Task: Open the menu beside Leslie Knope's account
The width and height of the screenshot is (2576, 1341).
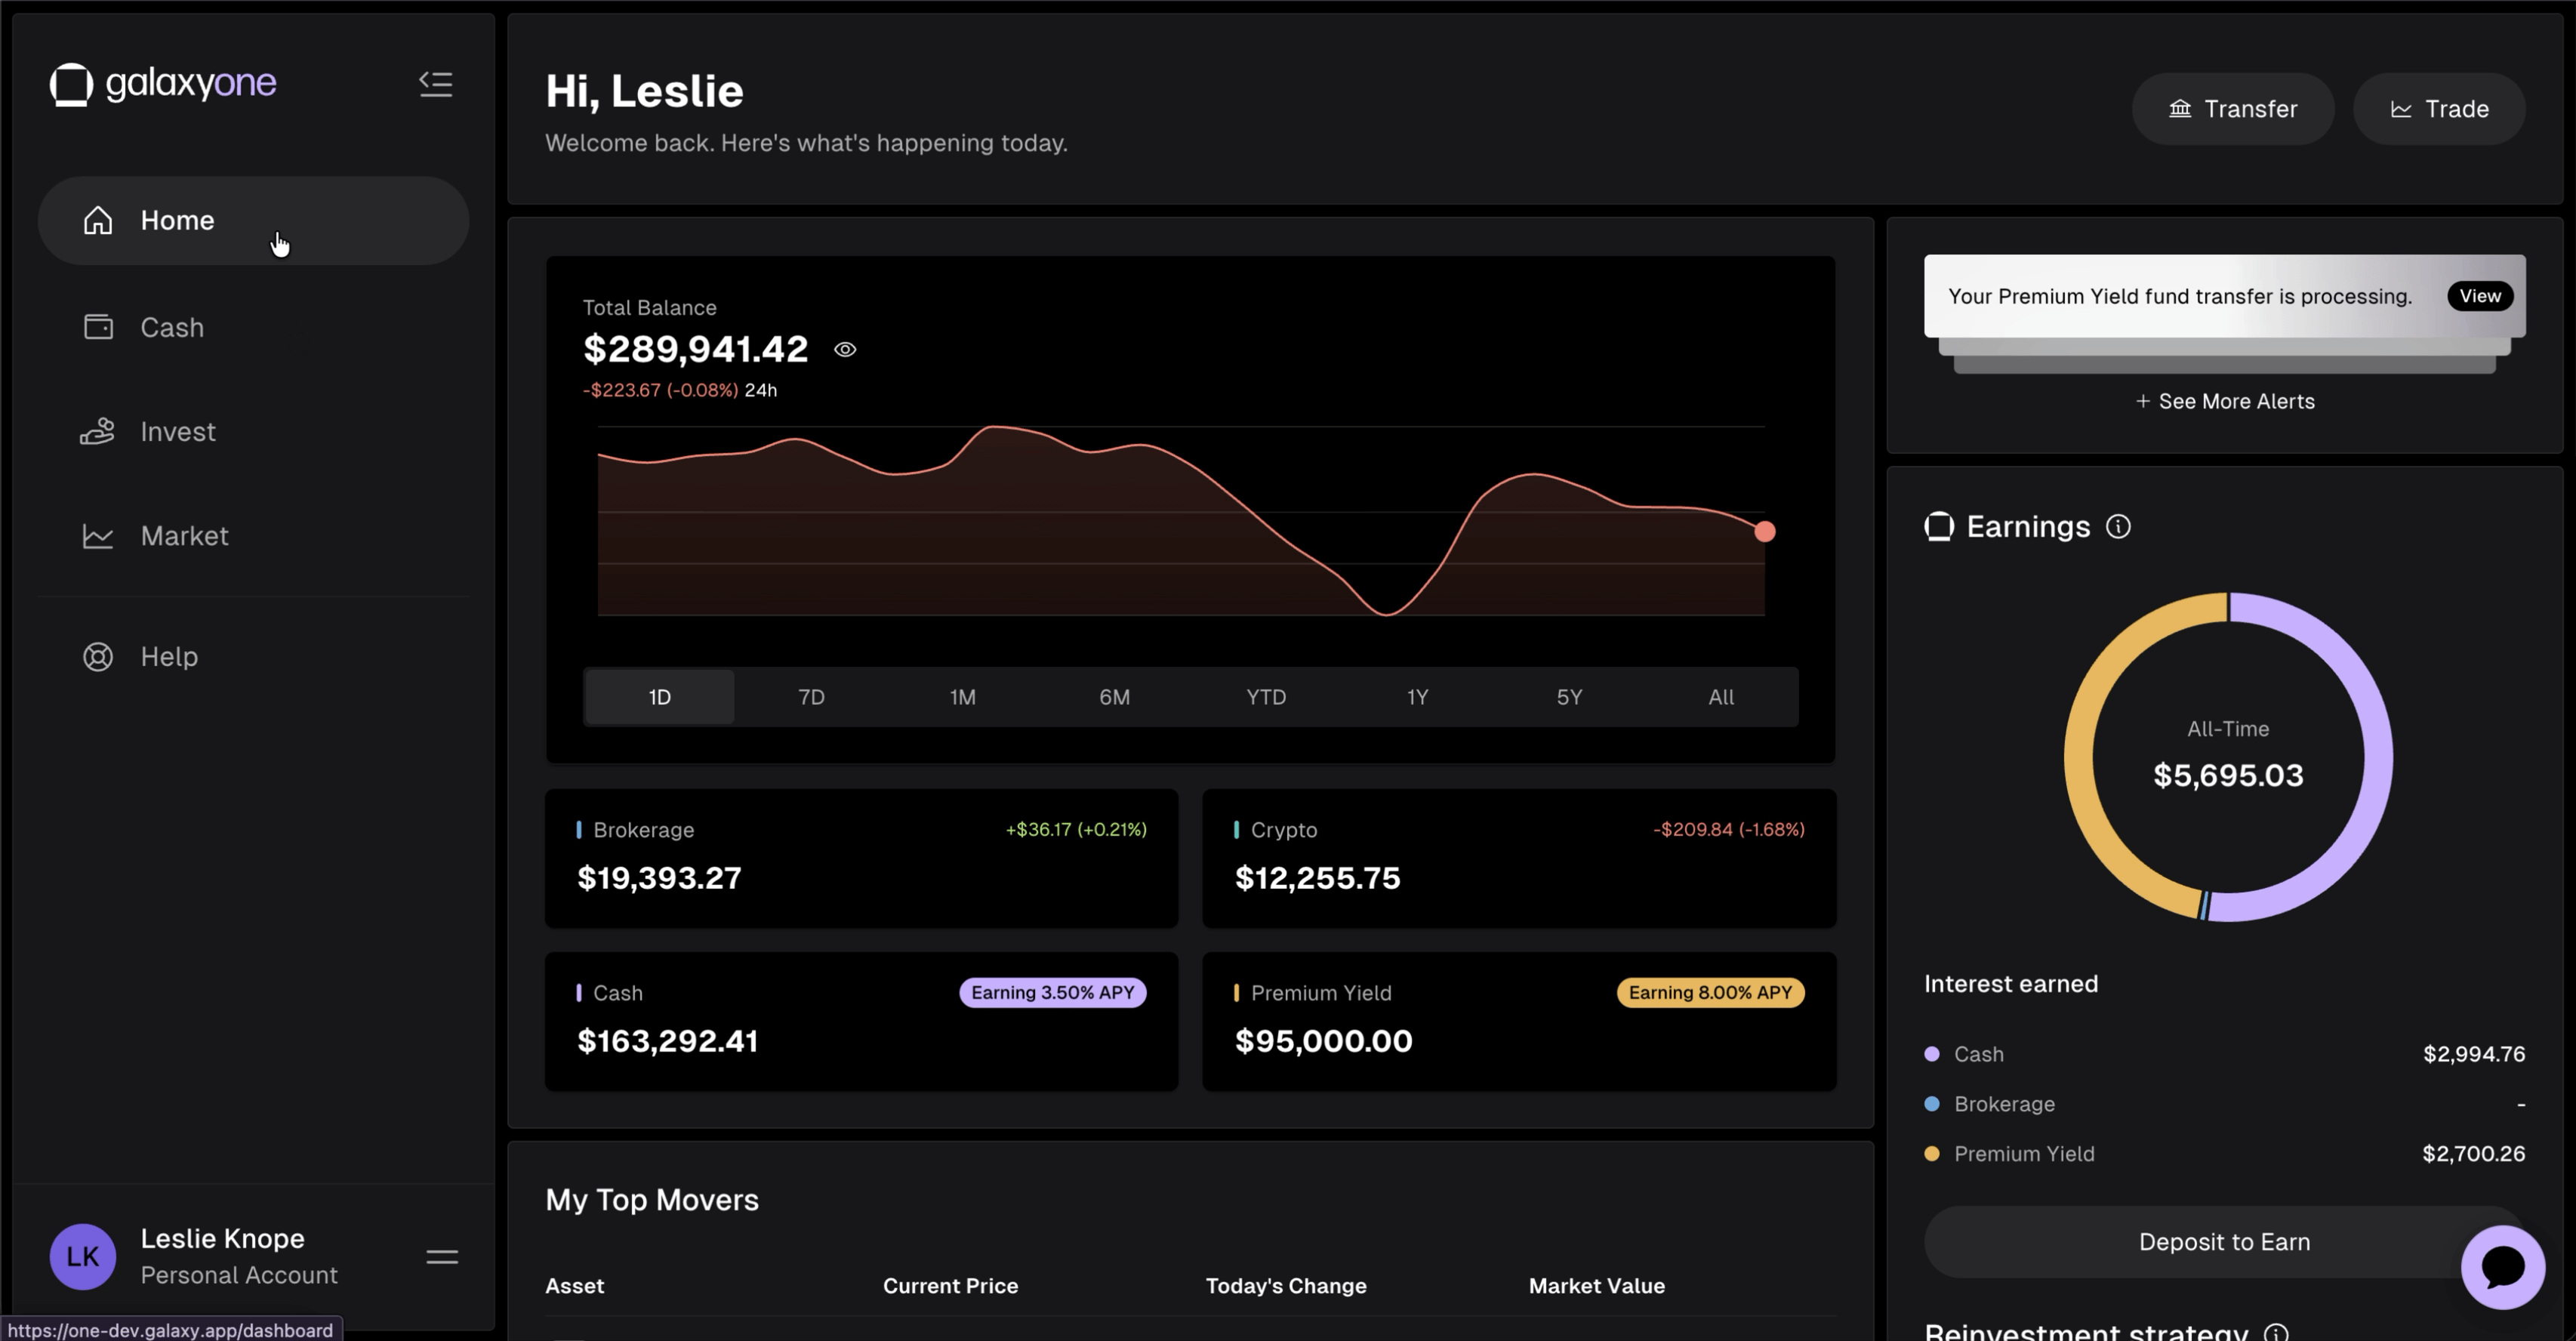Action: (x=441, y=1255)
